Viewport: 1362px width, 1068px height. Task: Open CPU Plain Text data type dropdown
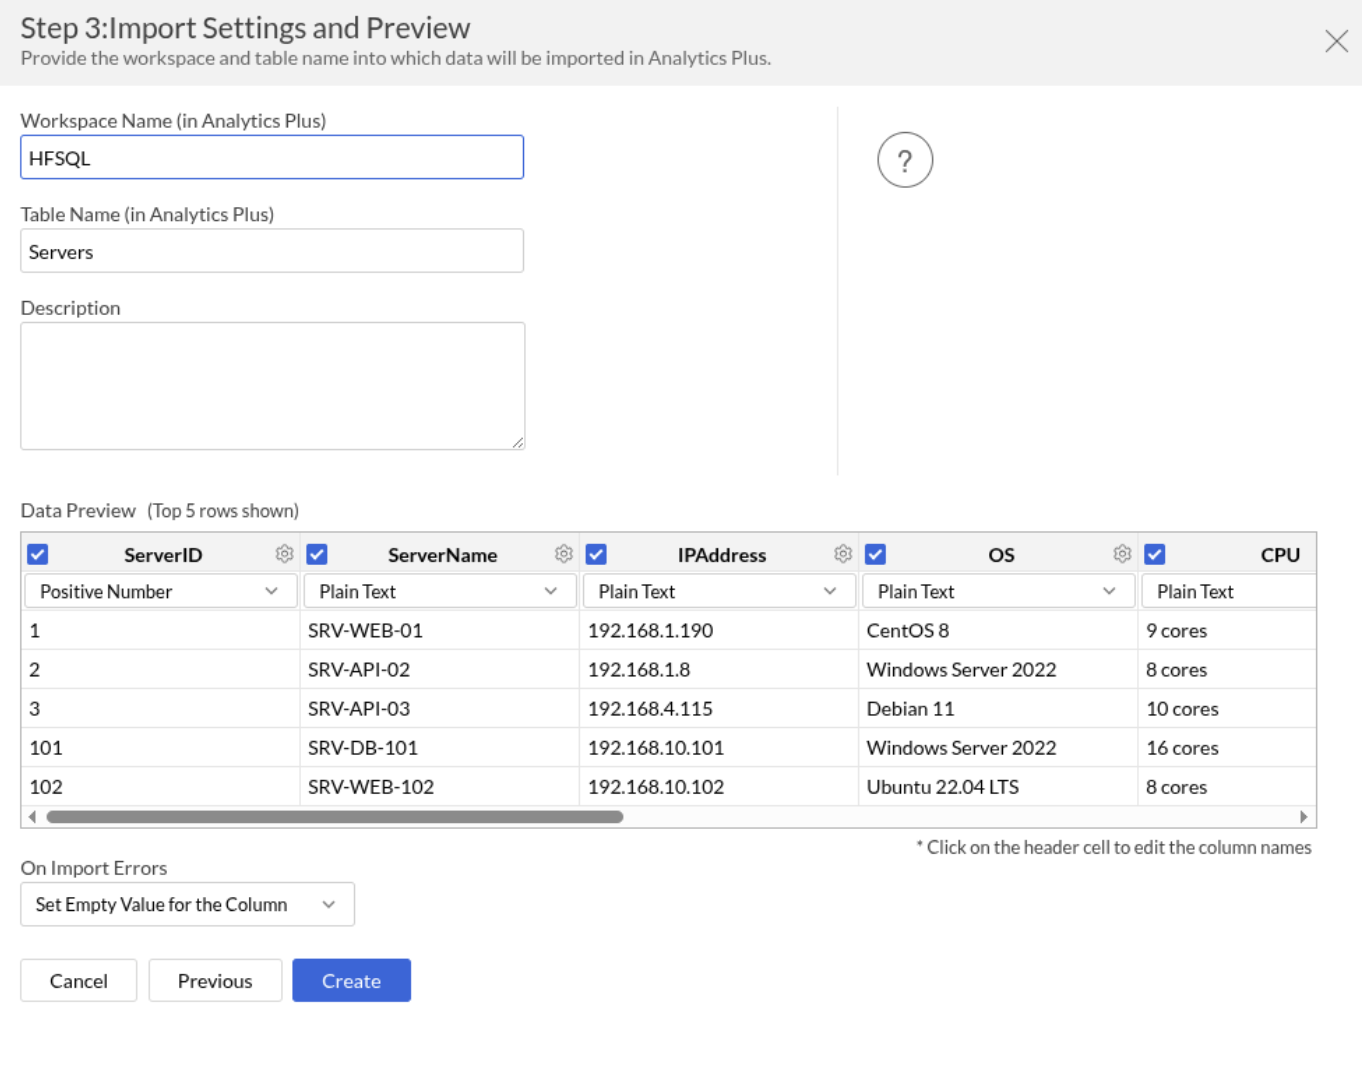1228,591
